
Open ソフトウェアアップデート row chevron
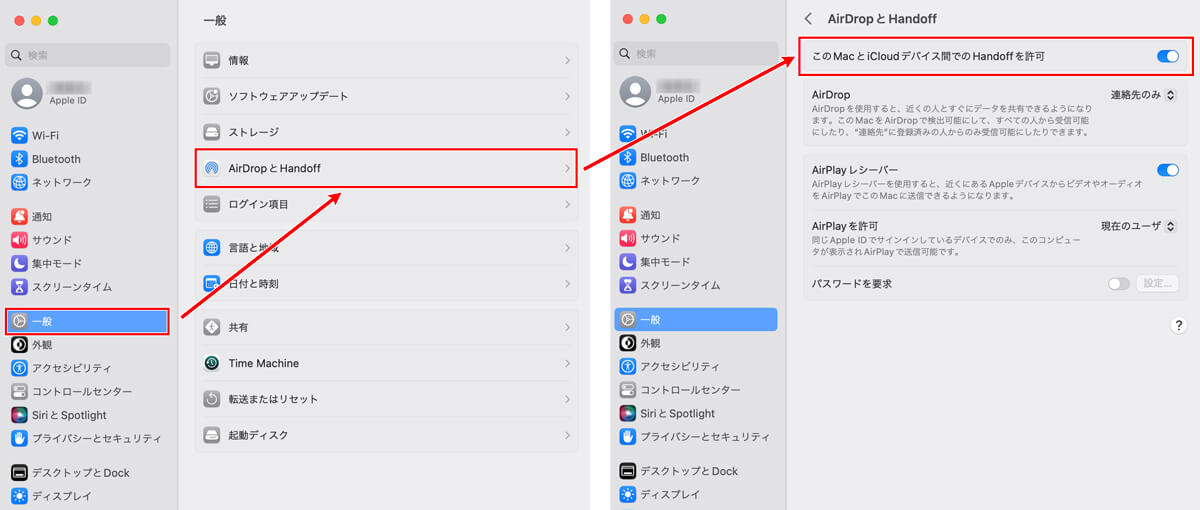[567, 96]
